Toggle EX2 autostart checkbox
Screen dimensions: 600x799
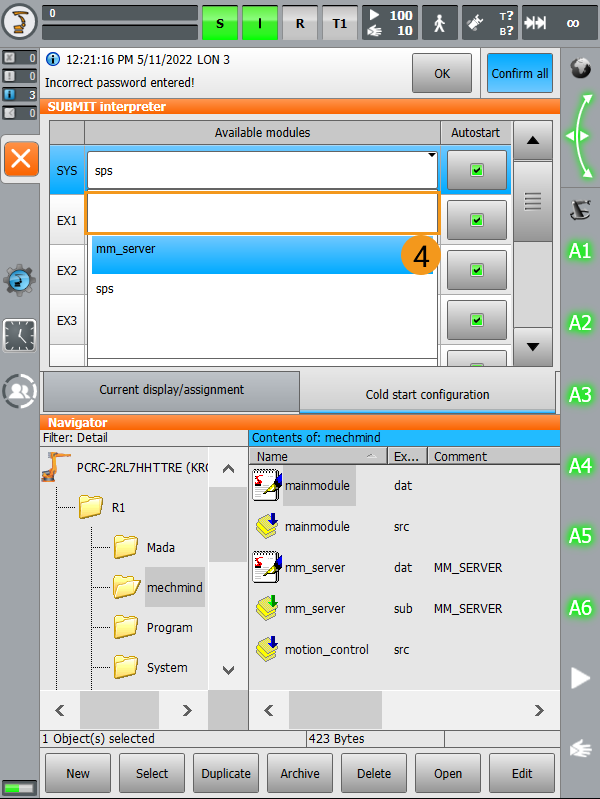(x=477, y=270)
